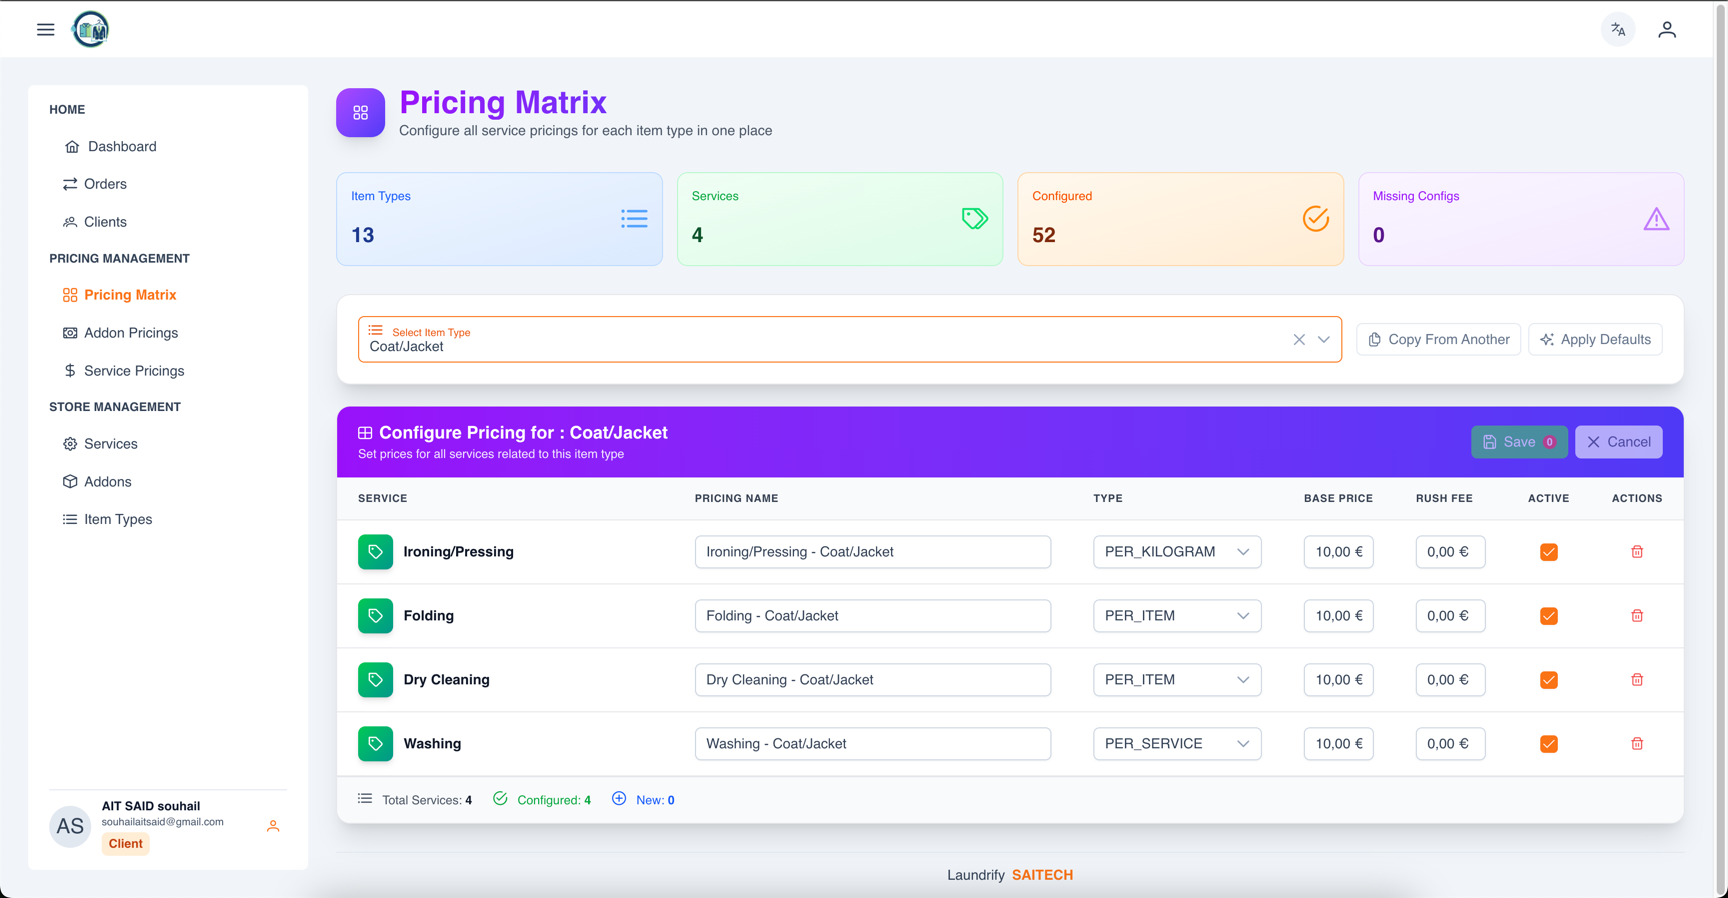1728x898 pixels.
Task: Click the Save button
Action: [1519, 442]
